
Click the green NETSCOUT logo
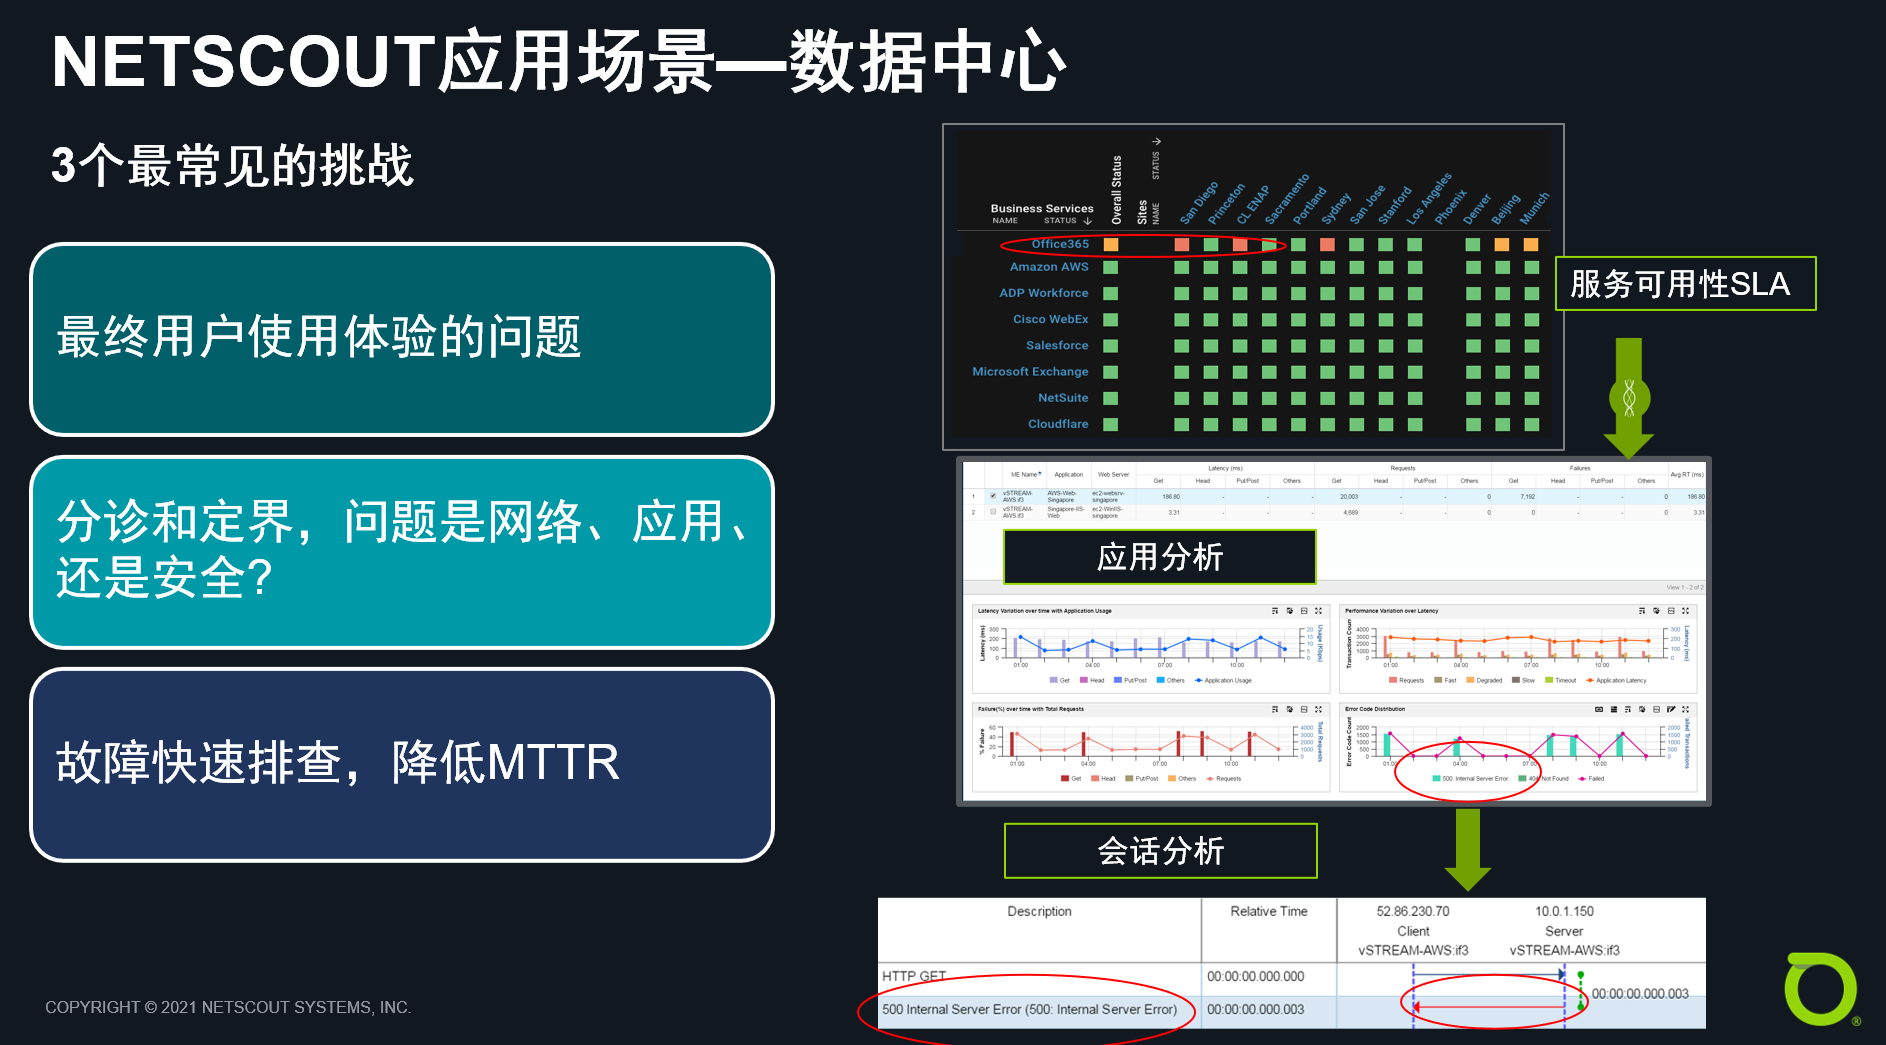[1821, 989]
